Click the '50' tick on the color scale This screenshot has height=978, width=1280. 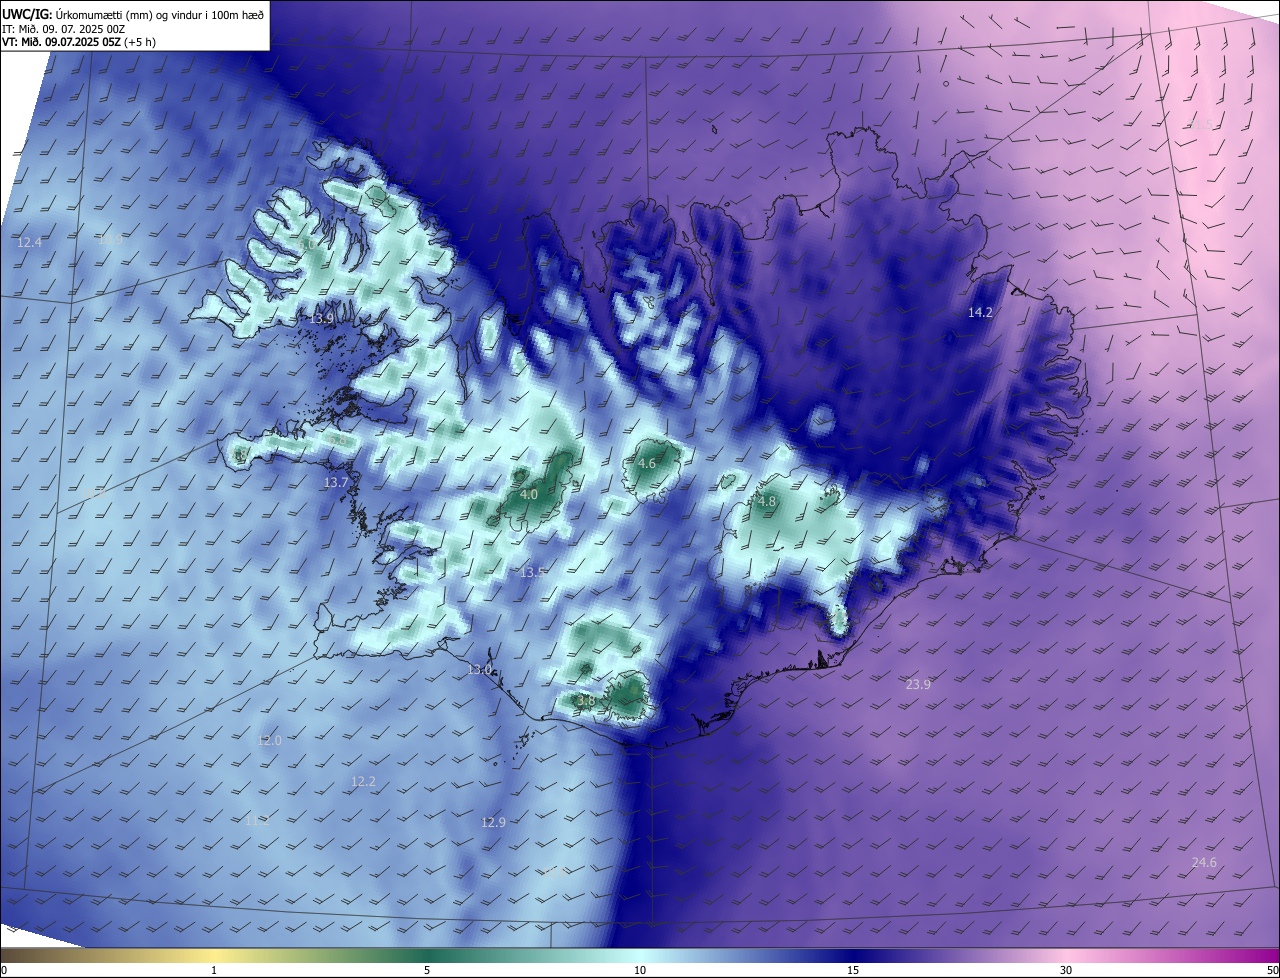tap(1272, 970)
